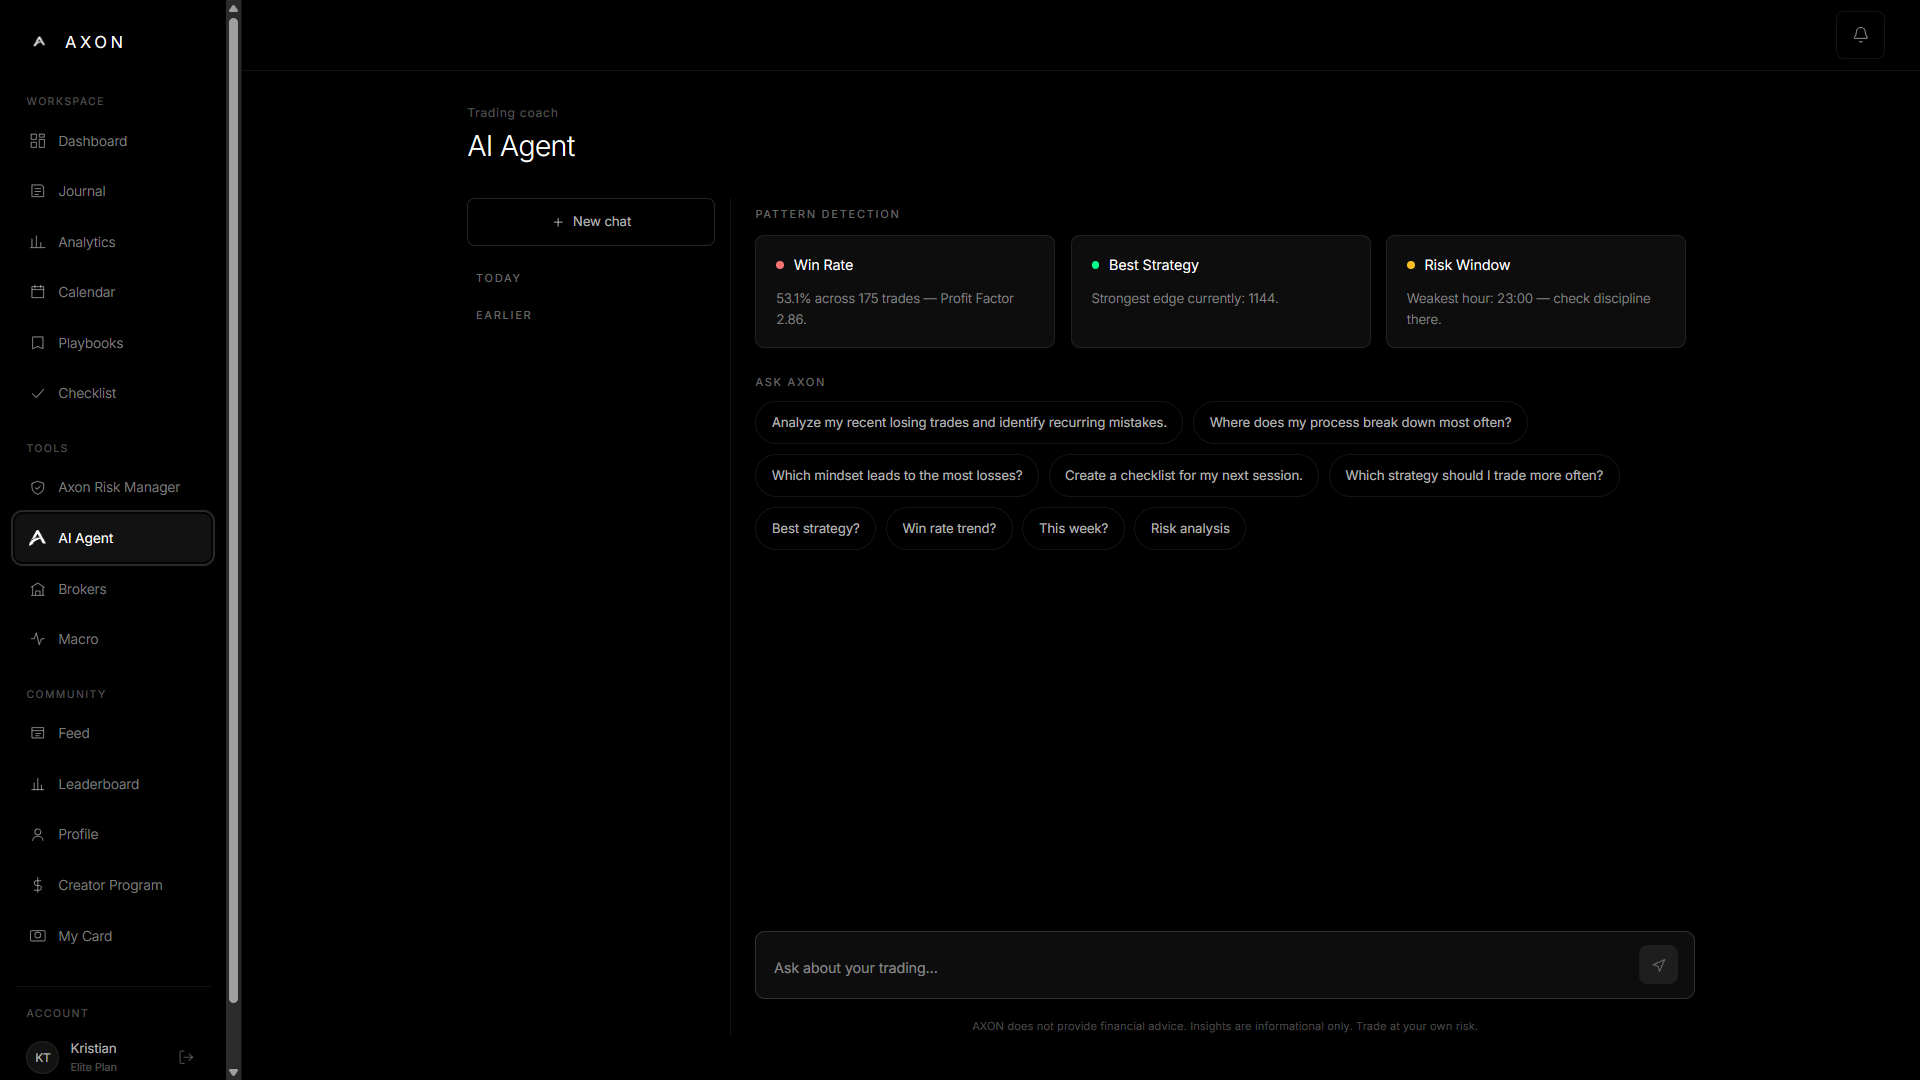Click the 'This week?' chip

pos(1073,528)
